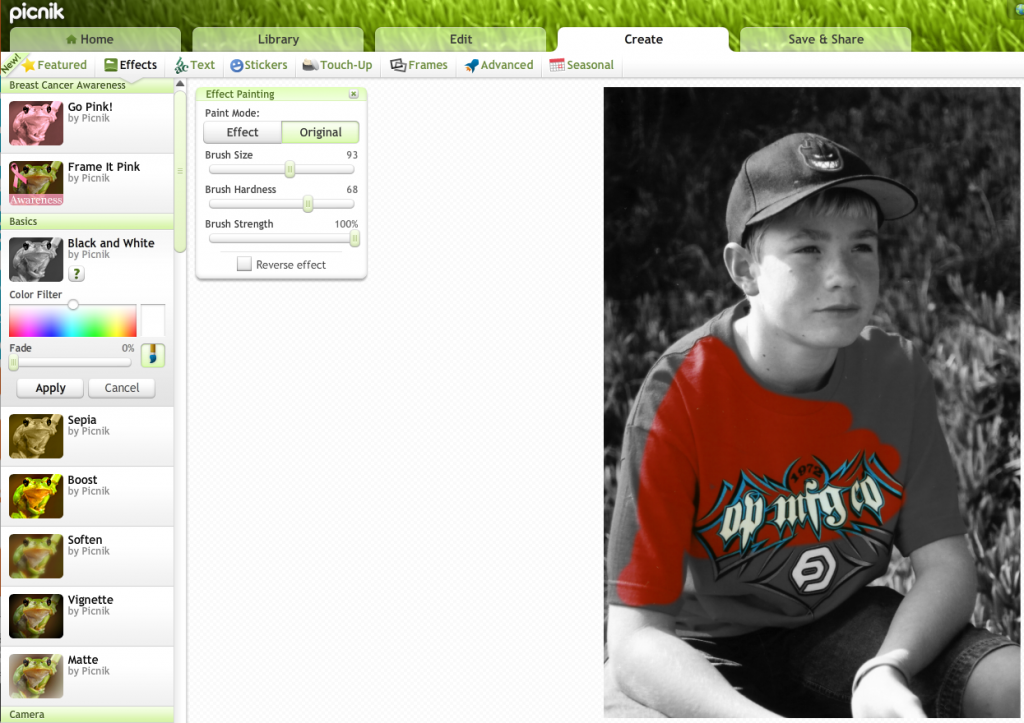Select the Matte effect
Viewport: 1024px width, 723px height.
point(87,676)
